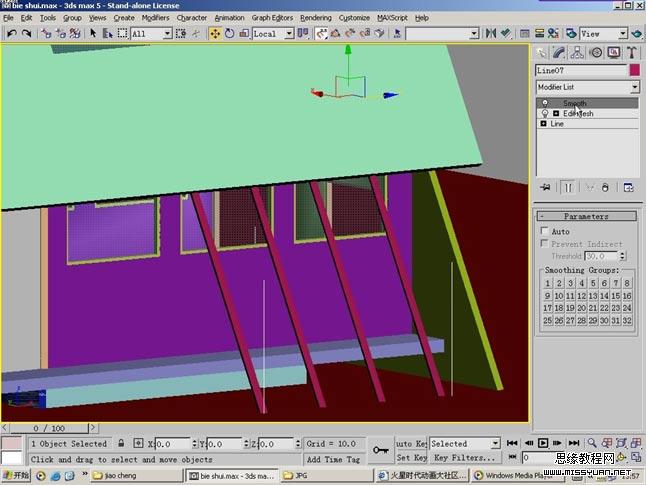This screenshot has width=646, height=485.
Task: Collapse the Parameters rollout
Action: [x=586, y=216]
